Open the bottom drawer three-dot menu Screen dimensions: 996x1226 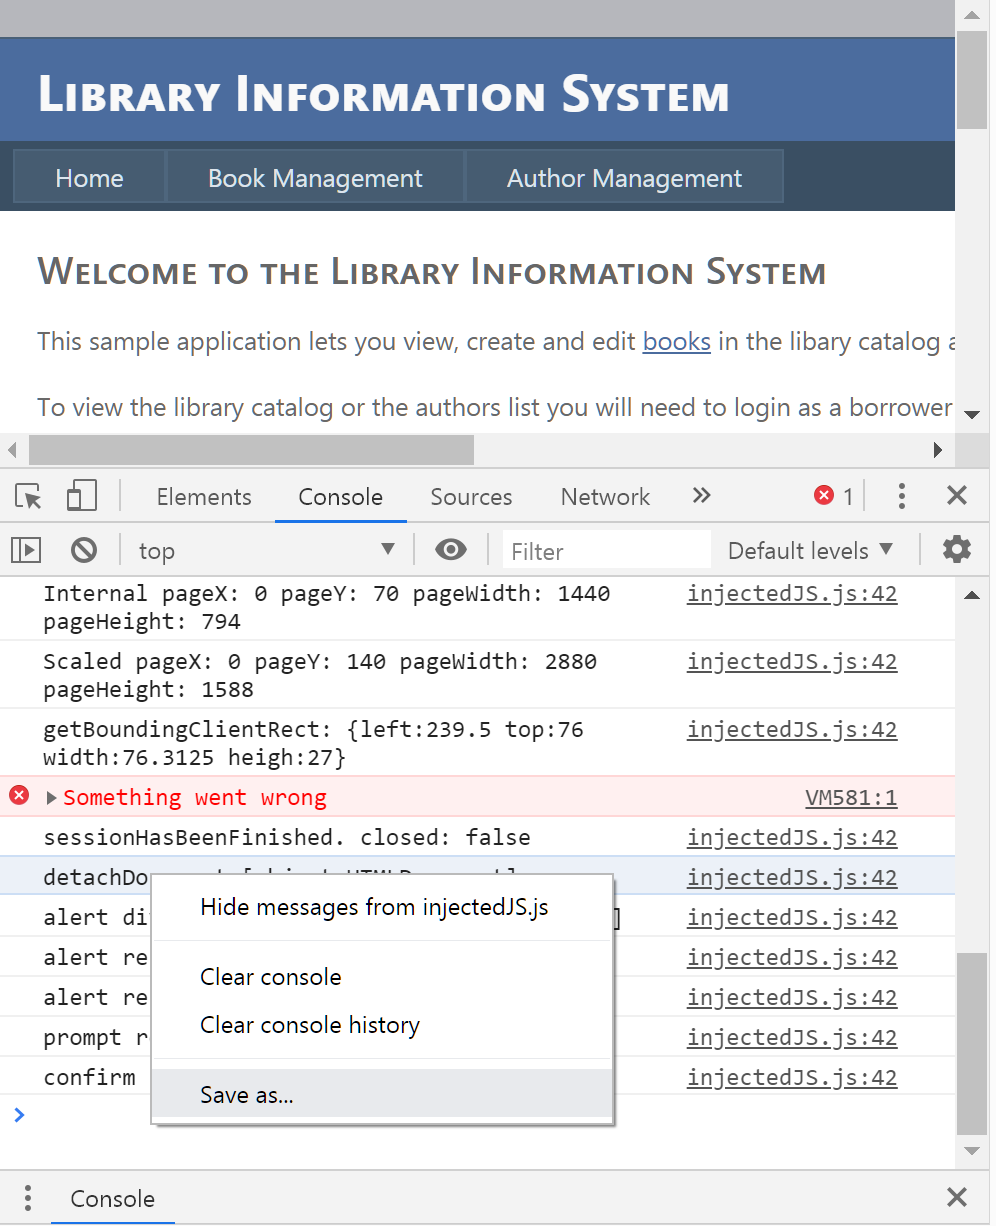pyautogui.click(x=28, y=1198)
